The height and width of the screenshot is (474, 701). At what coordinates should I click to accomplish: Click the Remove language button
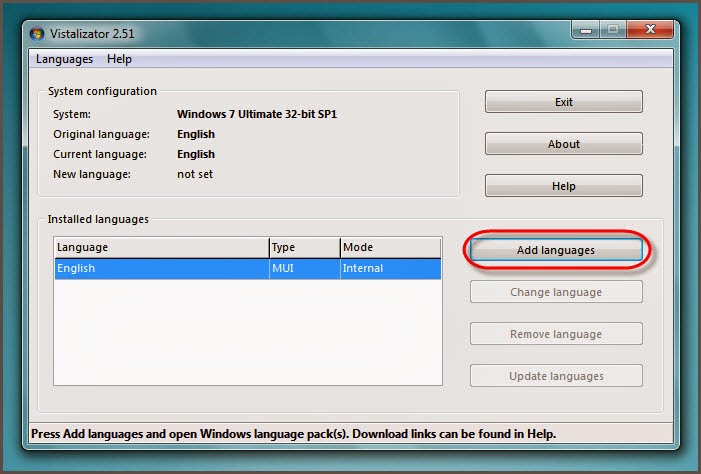556,334
